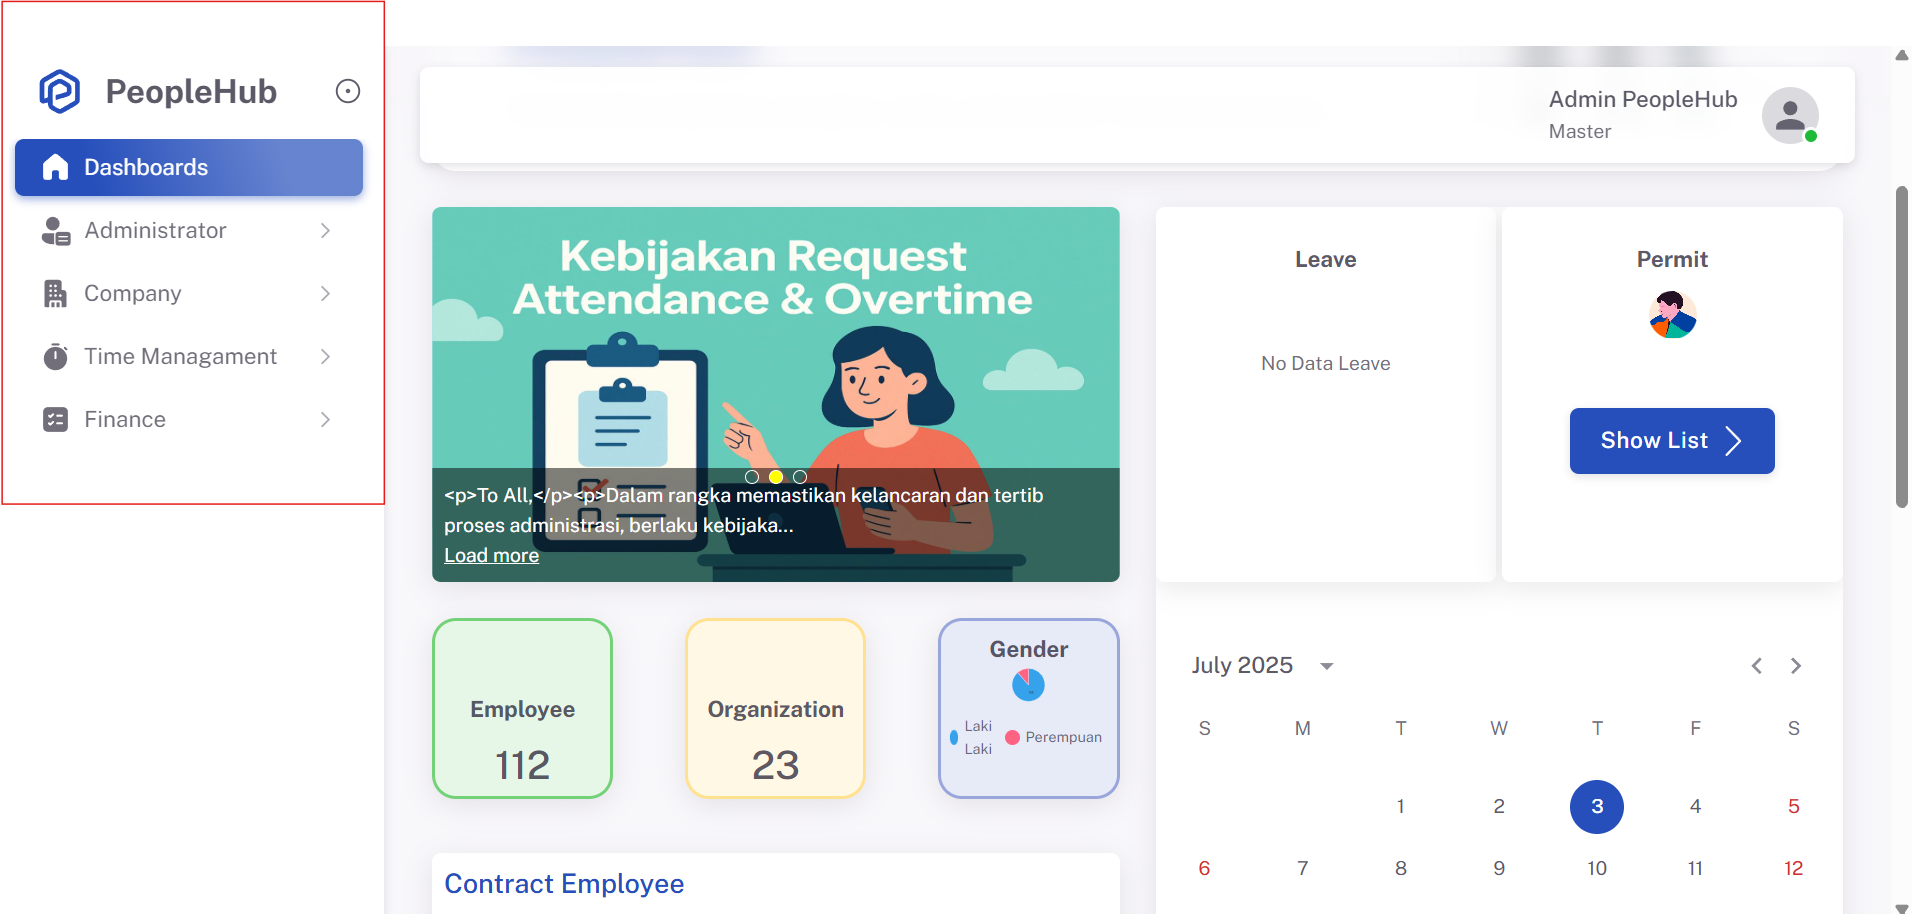Click the Contract Employee heading
The width and height of the screenshot is (1912, 914).
click(564, 884)
